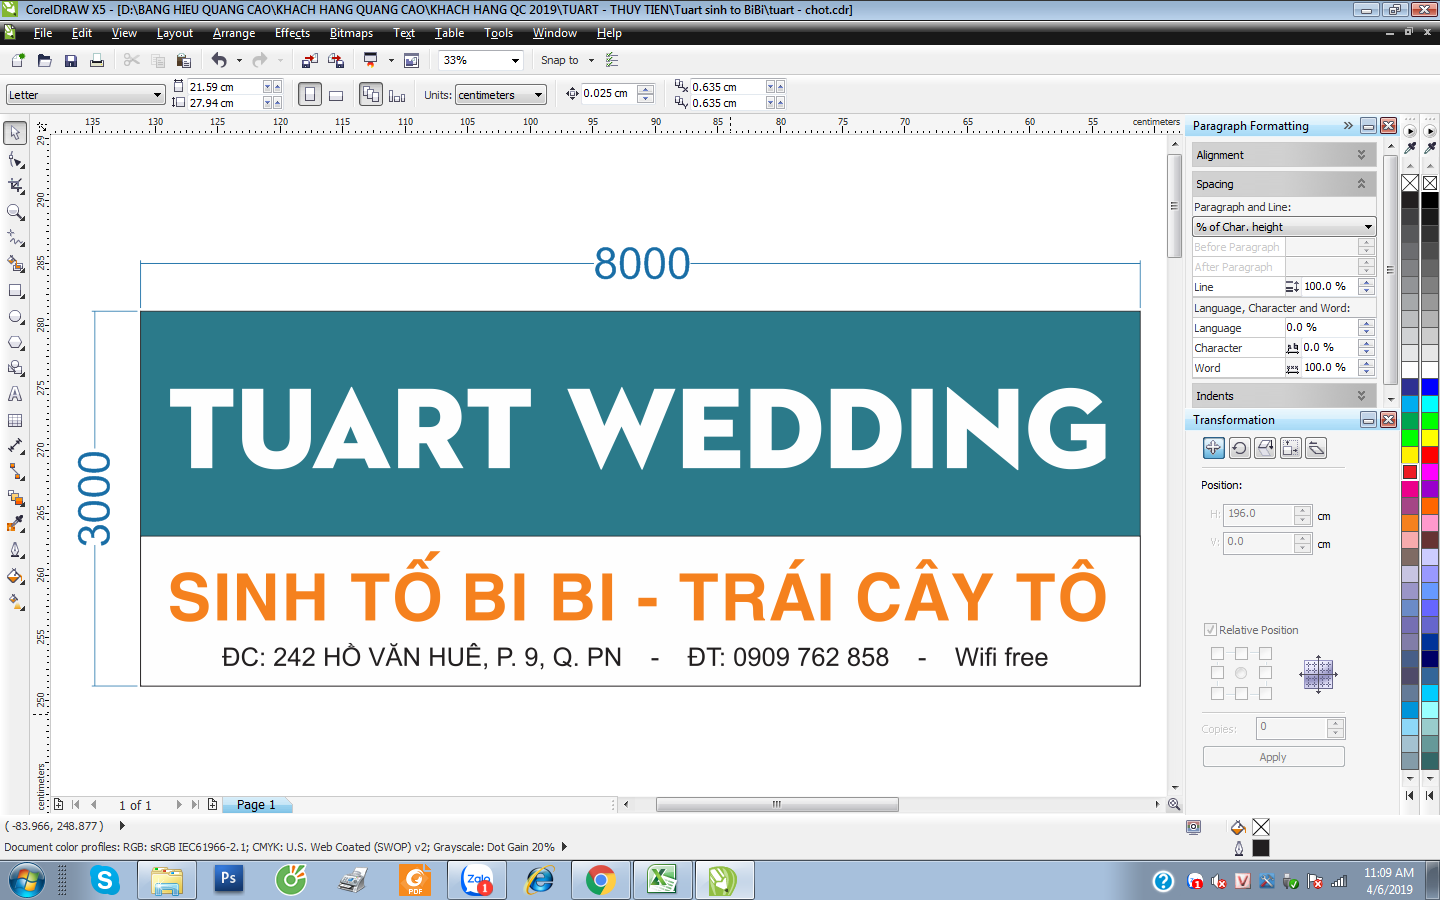The width and height of the screenshot is (1440, 900).
Task: Toggle the Relative Position checkbox
Action: pos(1210,630)
